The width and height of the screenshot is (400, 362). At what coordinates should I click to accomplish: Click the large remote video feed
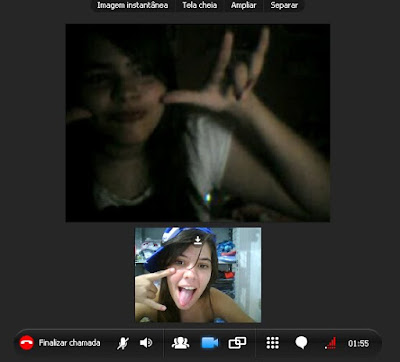[x=198, y=123]
